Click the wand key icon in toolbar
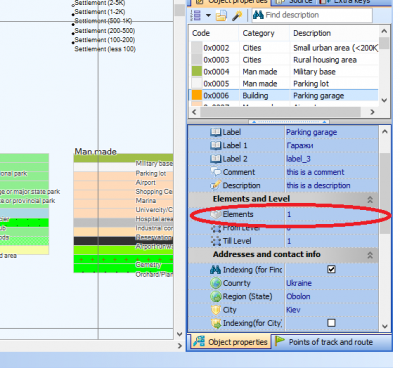 pyautogui.click(x=237, y=15)
